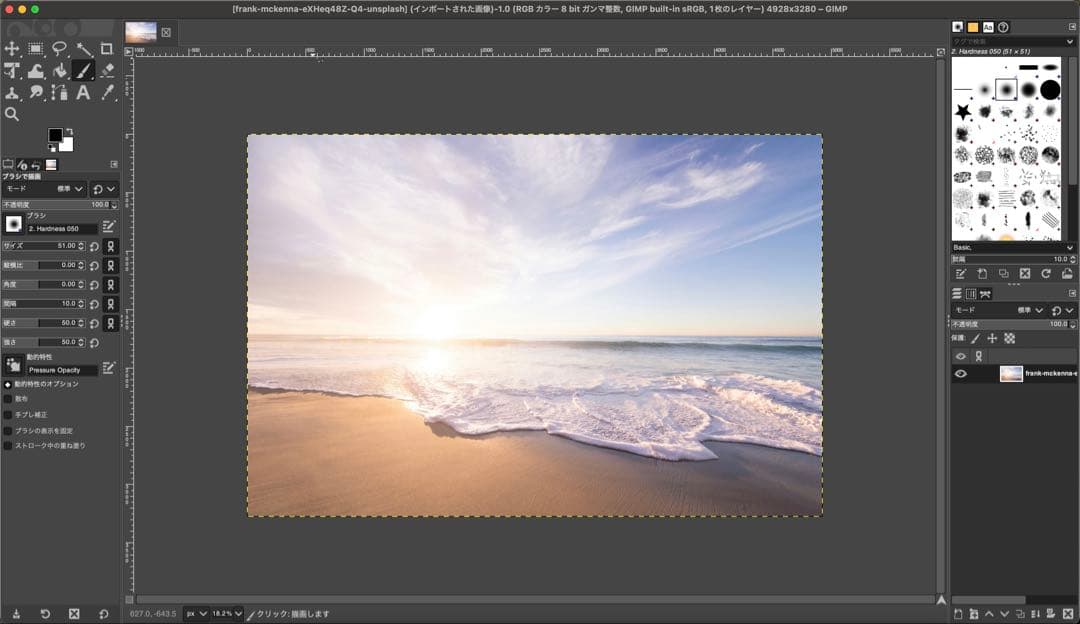Switch to the Patterns tab in brushes dock
This screenshot has height=624, width=1080.
[x=972, y=27]
